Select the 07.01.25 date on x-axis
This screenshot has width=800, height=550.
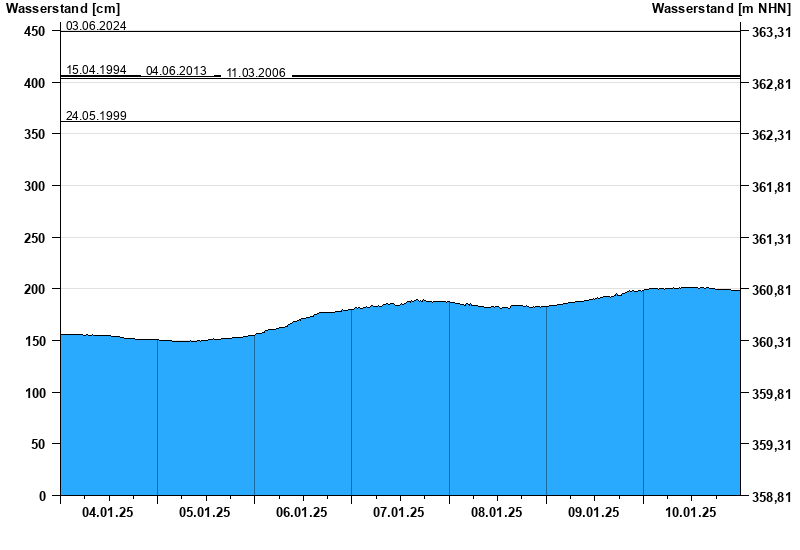pos(399,512)
